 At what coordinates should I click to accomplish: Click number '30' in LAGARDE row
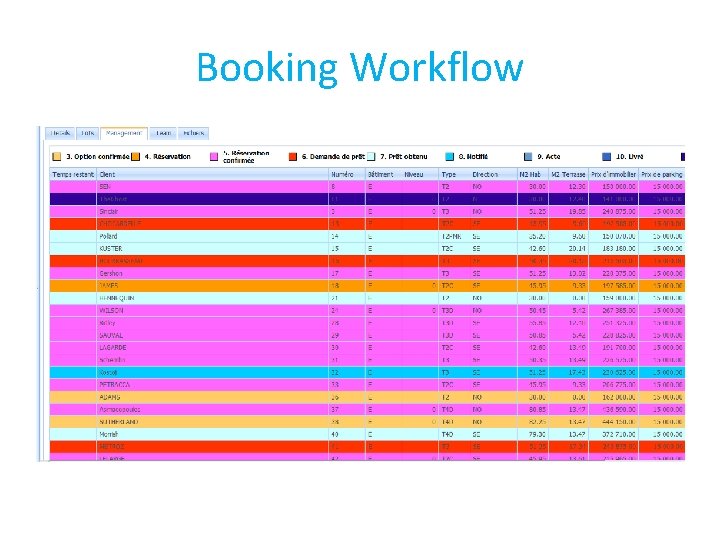[x=335, y=348]
